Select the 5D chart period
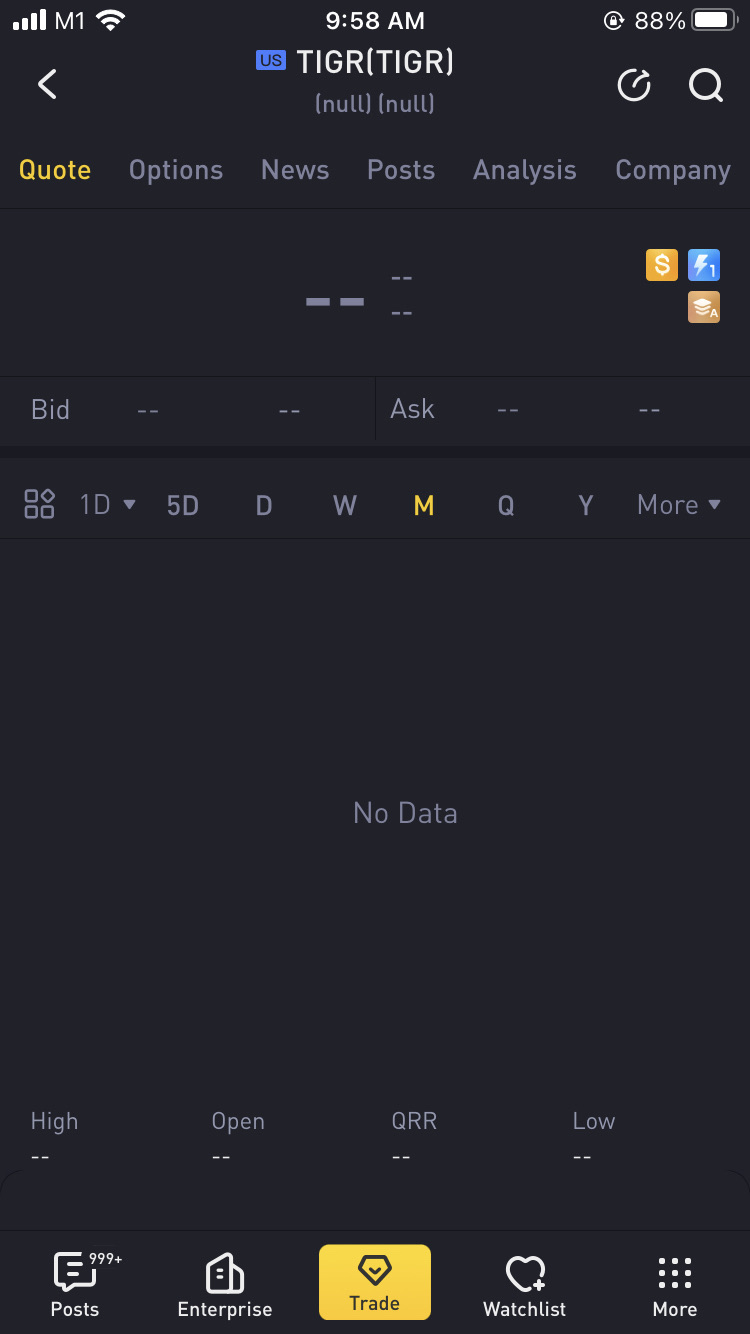750x1334 pixels. tap(183, 505)
